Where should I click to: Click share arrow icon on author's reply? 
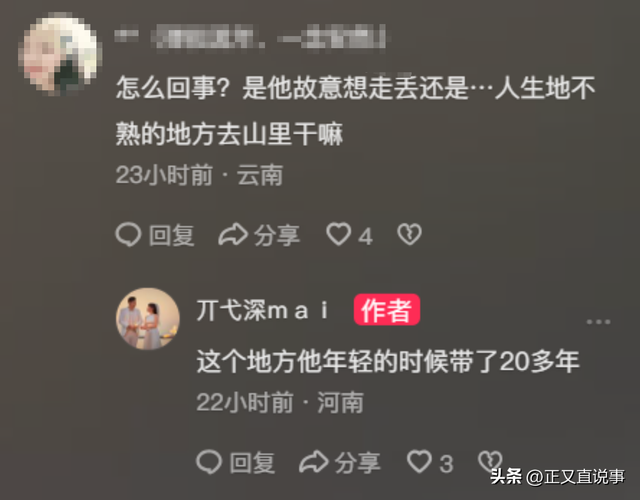(313, 462)
